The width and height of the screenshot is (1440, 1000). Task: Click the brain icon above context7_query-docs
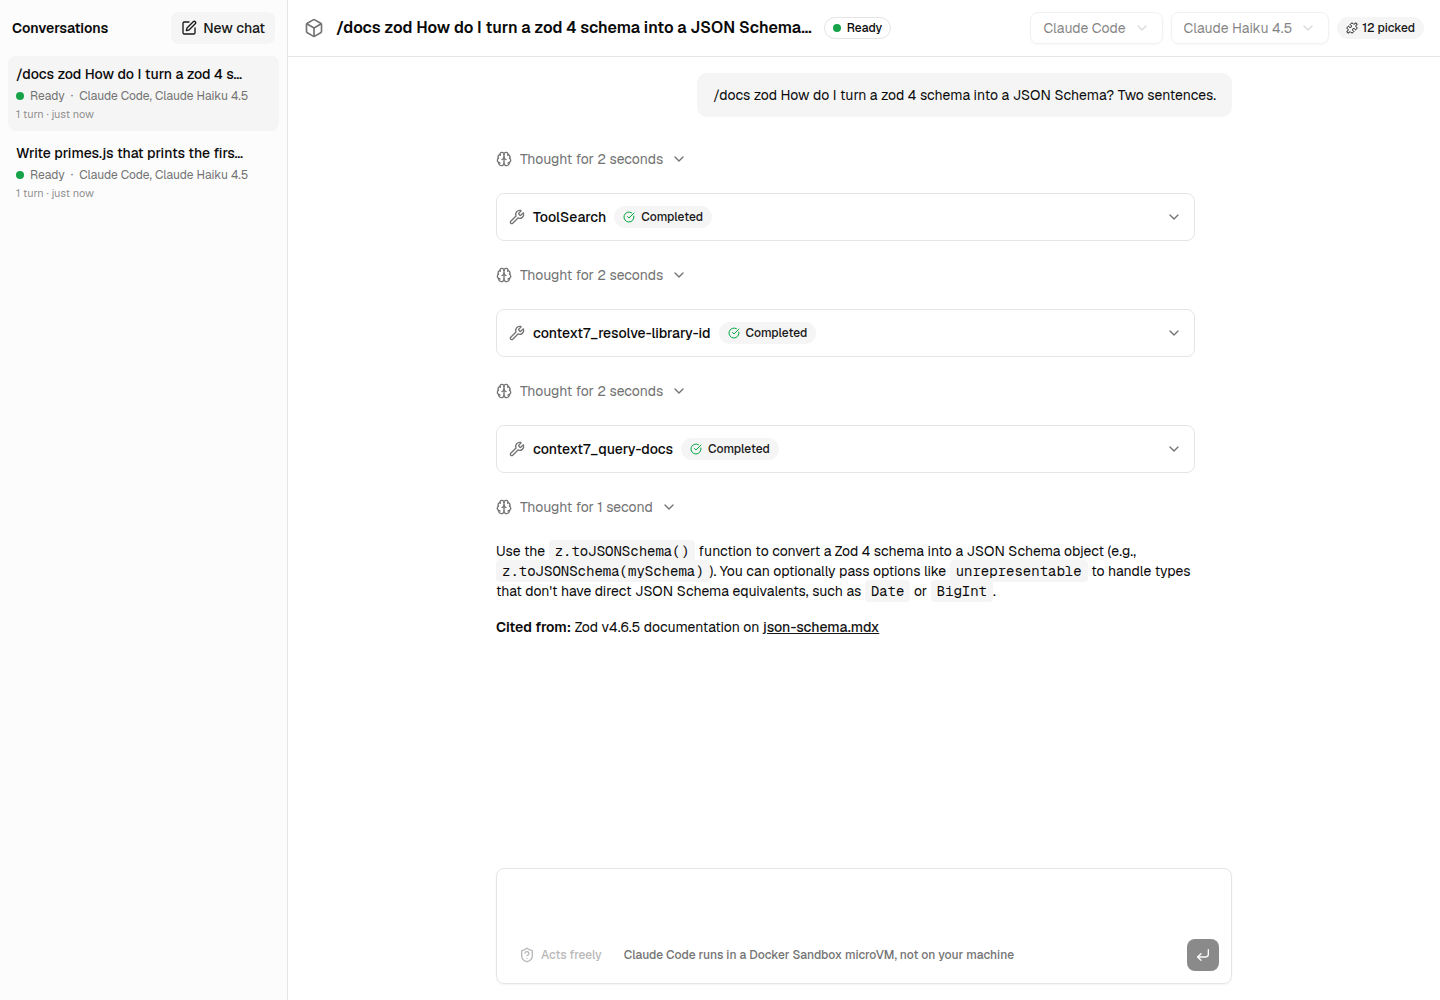(504, 391)
